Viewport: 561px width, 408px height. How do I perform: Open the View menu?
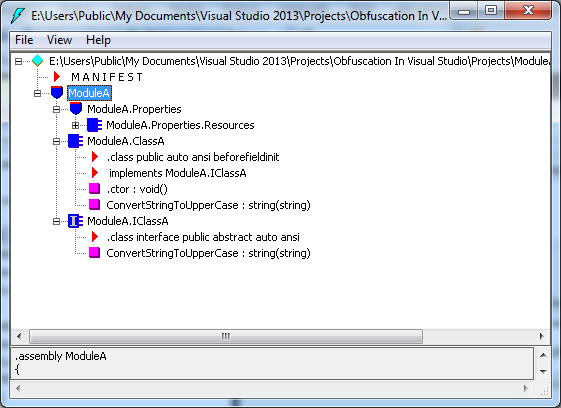(x=59, y=40)
